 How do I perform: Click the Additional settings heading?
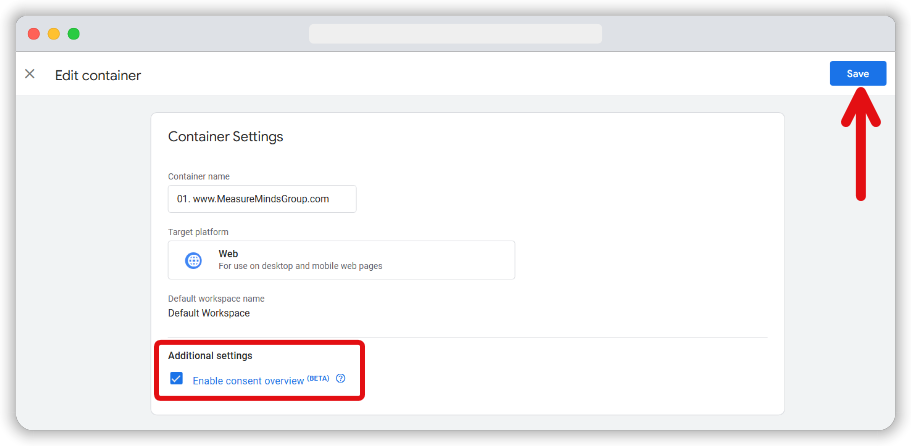click(x=210, y=355)
